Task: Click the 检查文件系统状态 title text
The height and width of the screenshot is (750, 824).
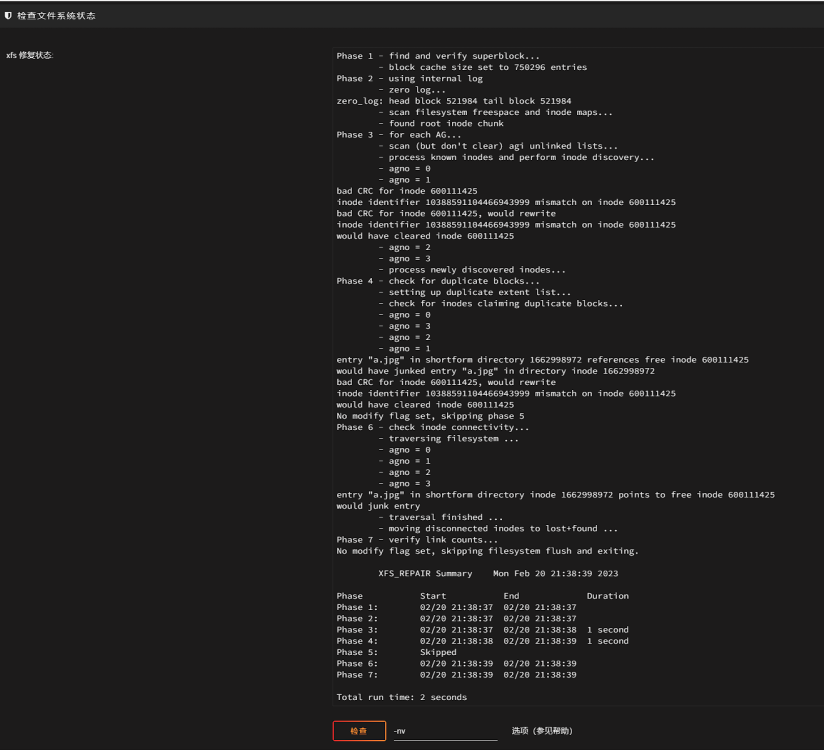Action: (56, 16)
